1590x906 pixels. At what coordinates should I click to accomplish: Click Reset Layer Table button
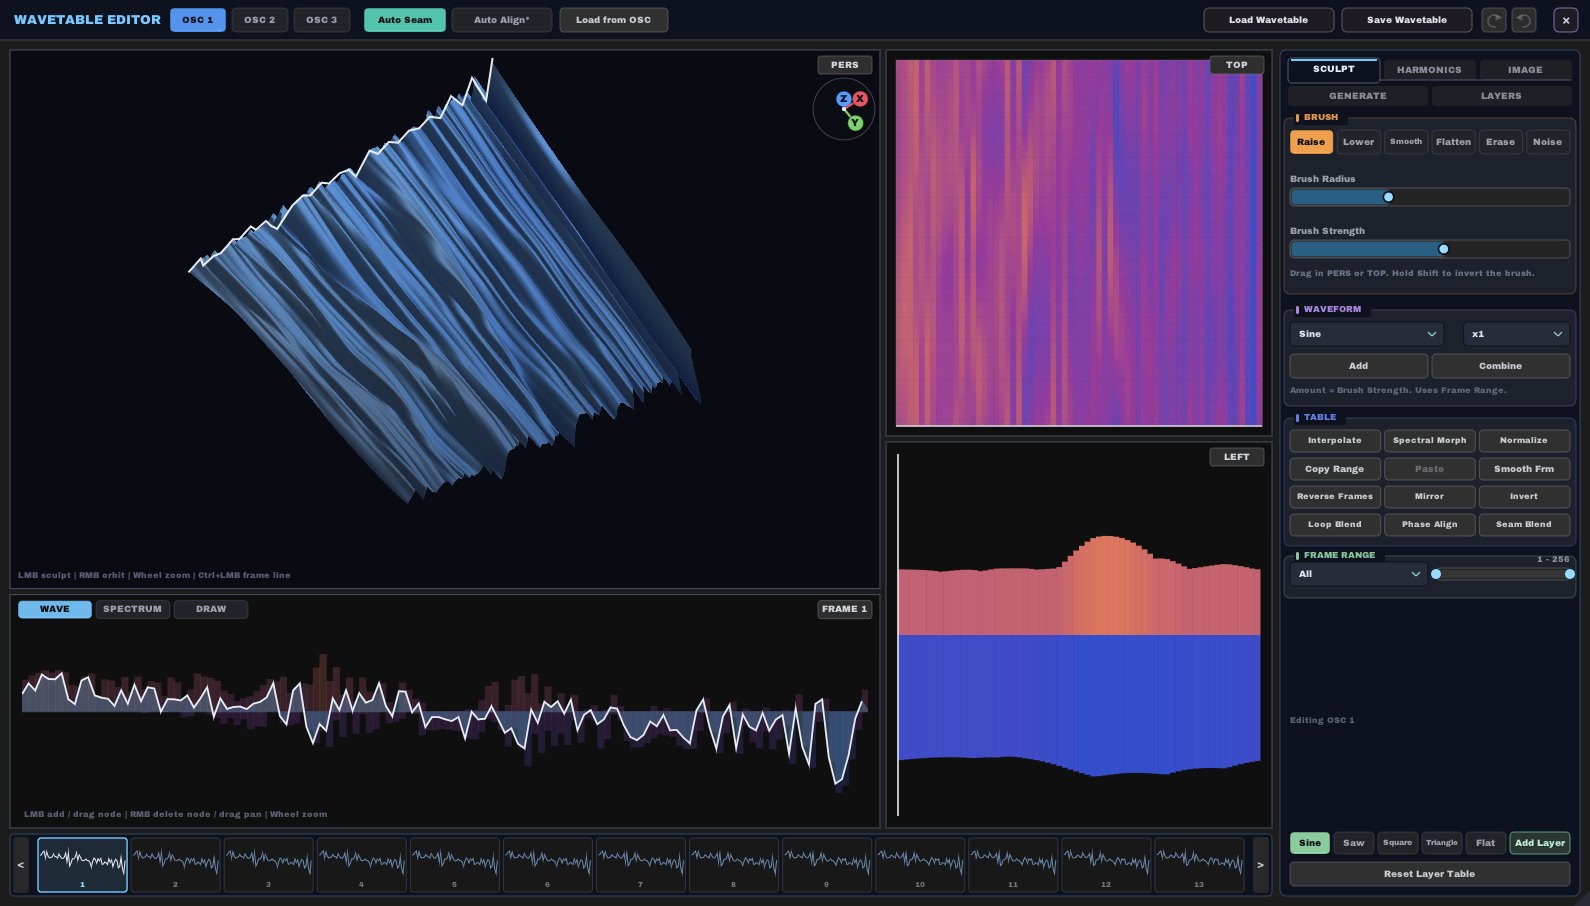(1430, 874)
